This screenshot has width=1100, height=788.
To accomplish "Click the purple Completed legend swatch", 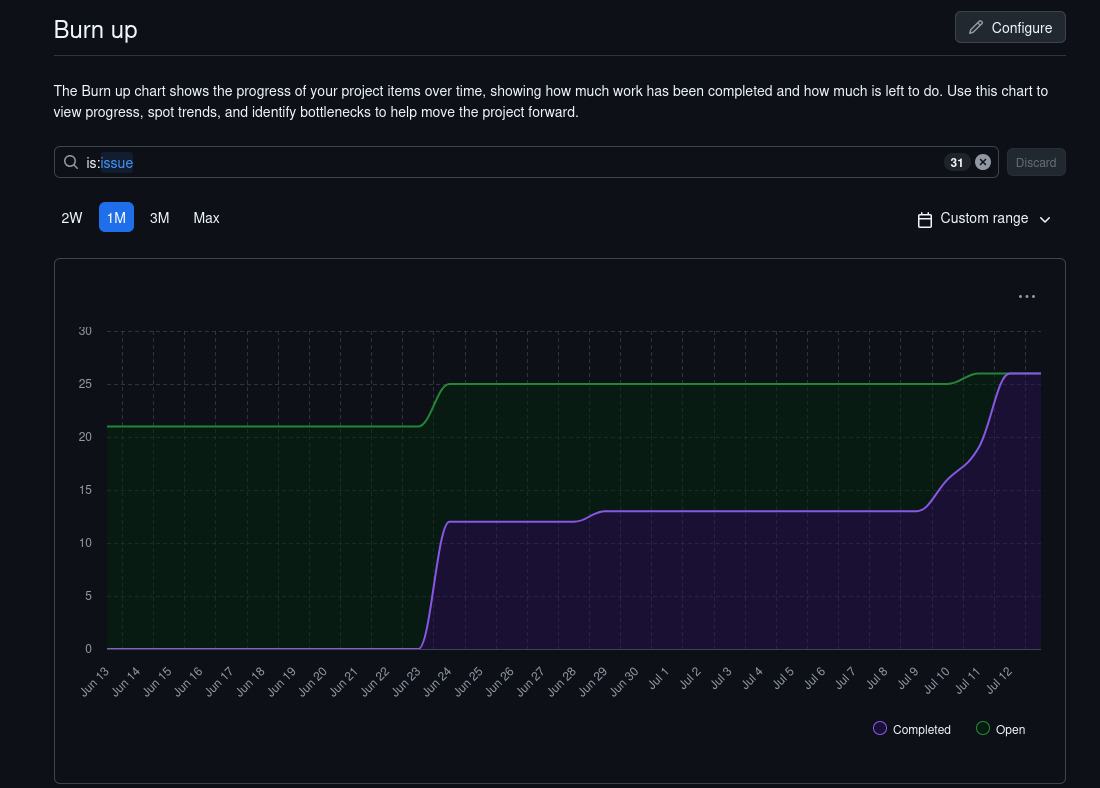I will pyautogui.click(x=880, y=729).
